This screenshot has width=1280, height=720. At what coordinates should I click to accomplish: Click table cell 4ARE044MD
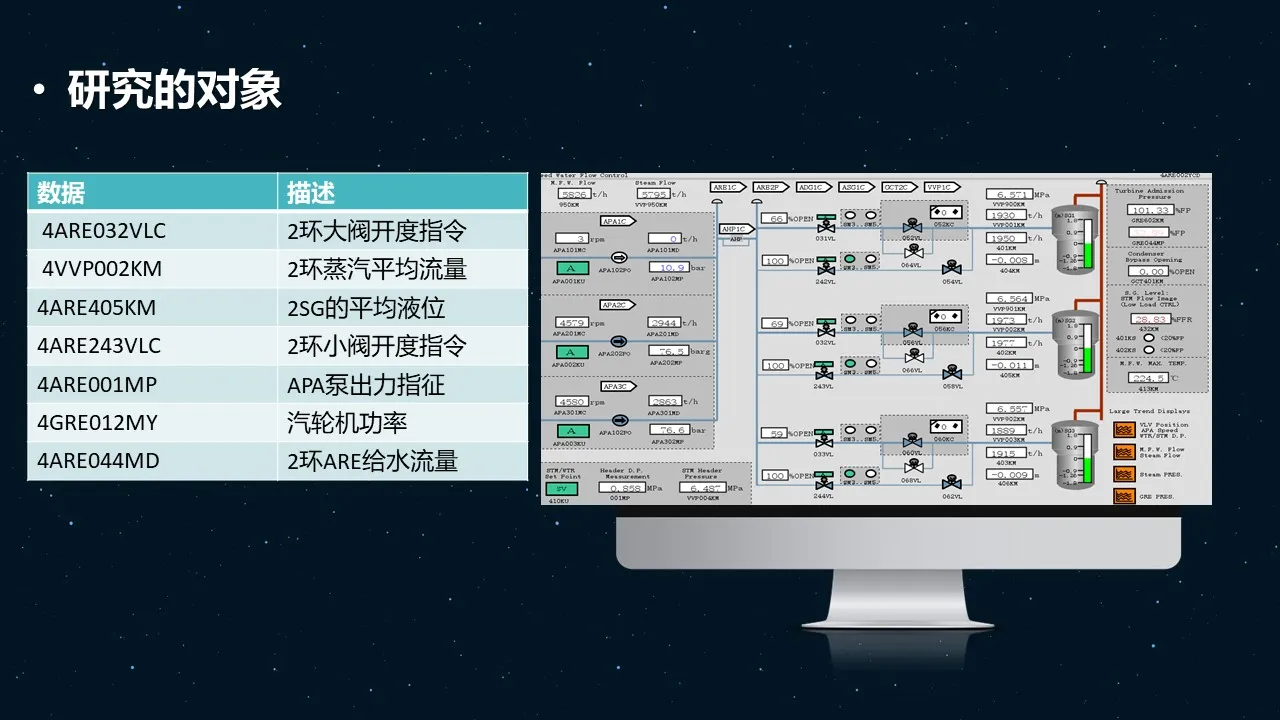(153, 461)
